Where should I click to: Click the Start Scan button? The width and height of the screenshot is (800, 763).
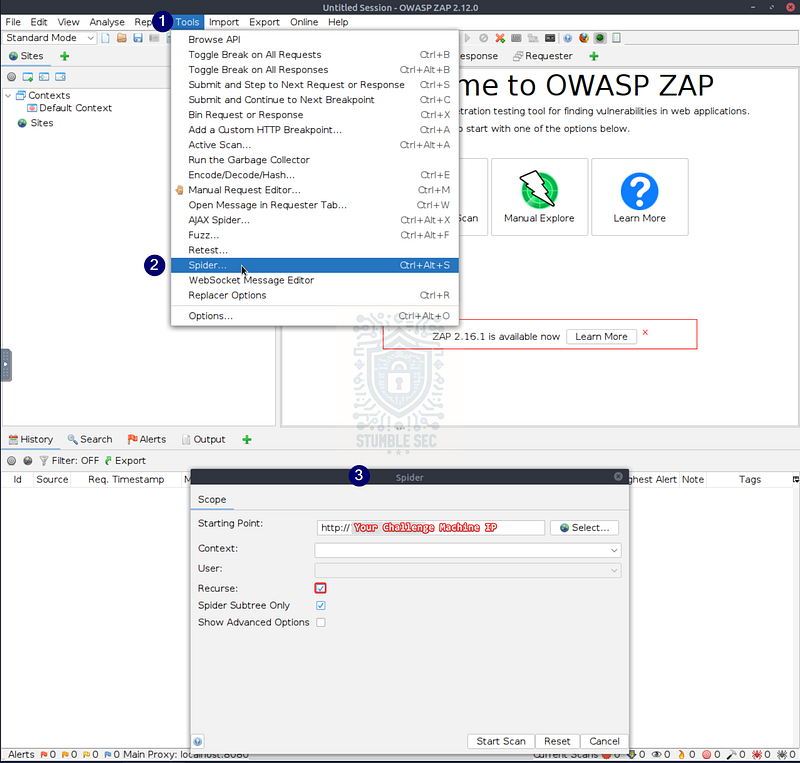(501, 741)
